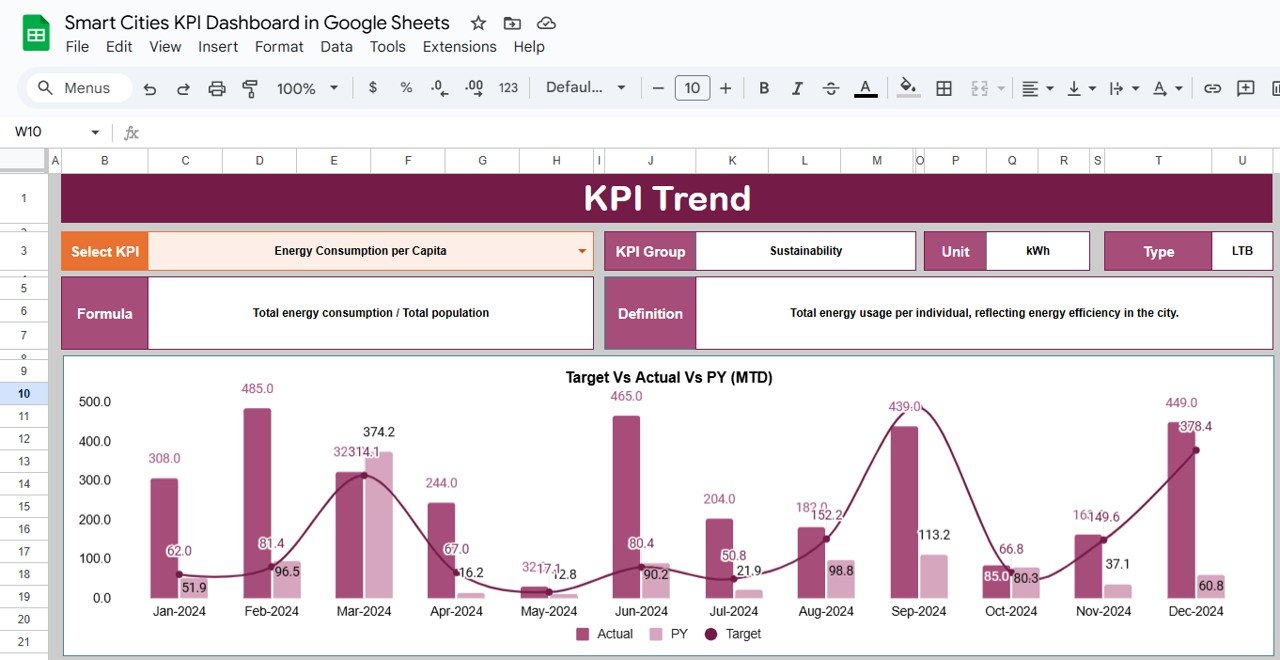
Task: Open the Extensions menu
Action: click(x=459, y=47)
